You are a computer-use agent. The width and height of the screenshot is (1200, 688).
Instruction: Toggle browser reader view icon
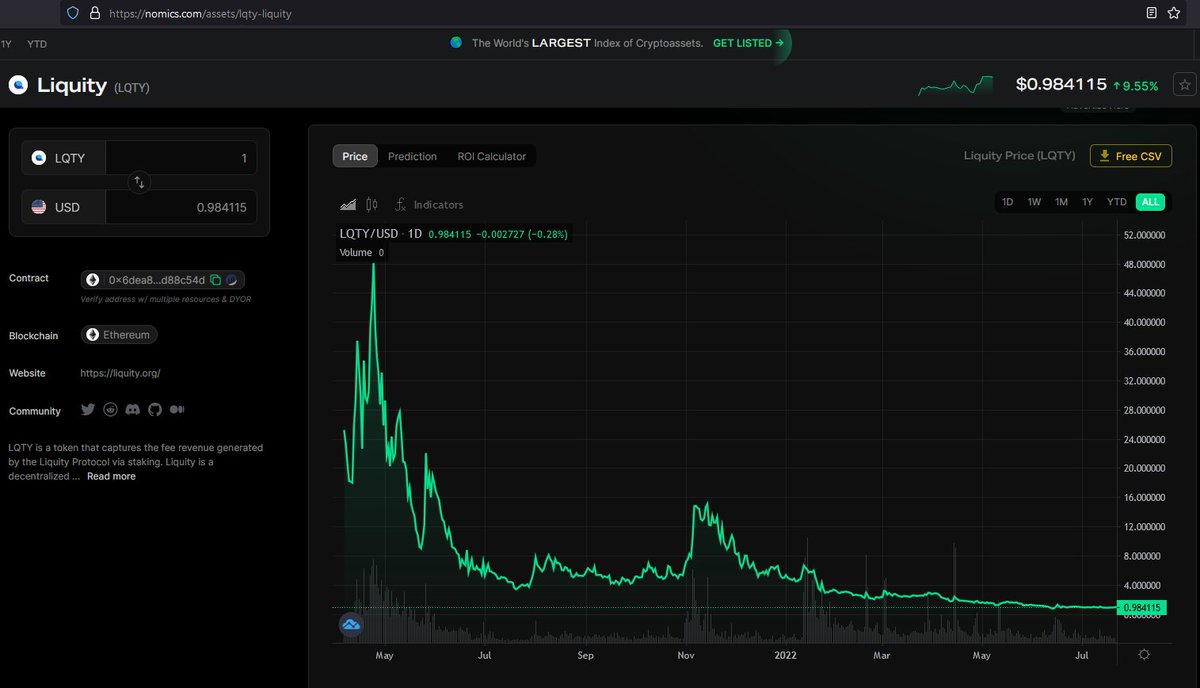click(x=1152, y=13)
